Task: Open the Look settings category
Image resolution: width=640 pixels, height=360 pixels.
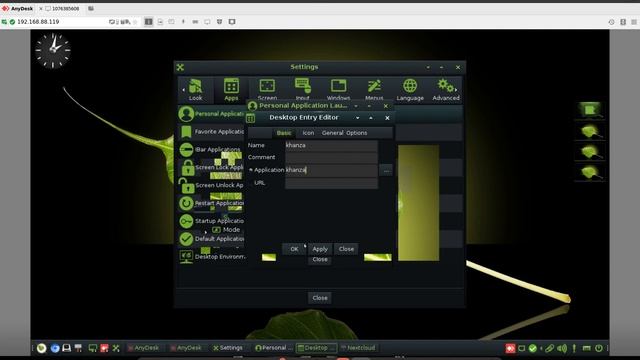Action: pyautogui.click(x=195, y=89)
